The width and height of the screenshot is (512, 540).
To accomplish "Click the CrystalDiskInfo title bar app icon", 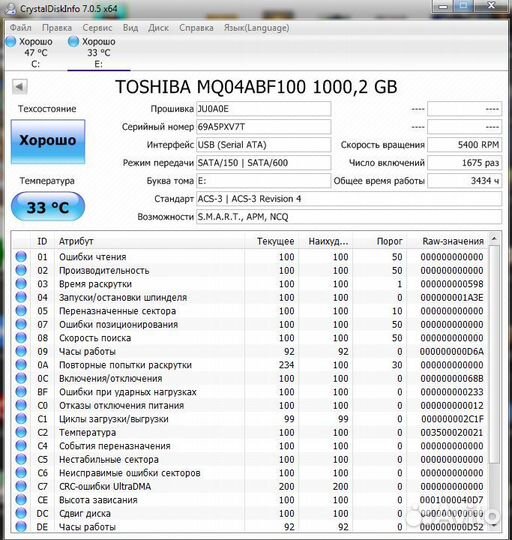I will pyautogui.click(x=11, y=8).
